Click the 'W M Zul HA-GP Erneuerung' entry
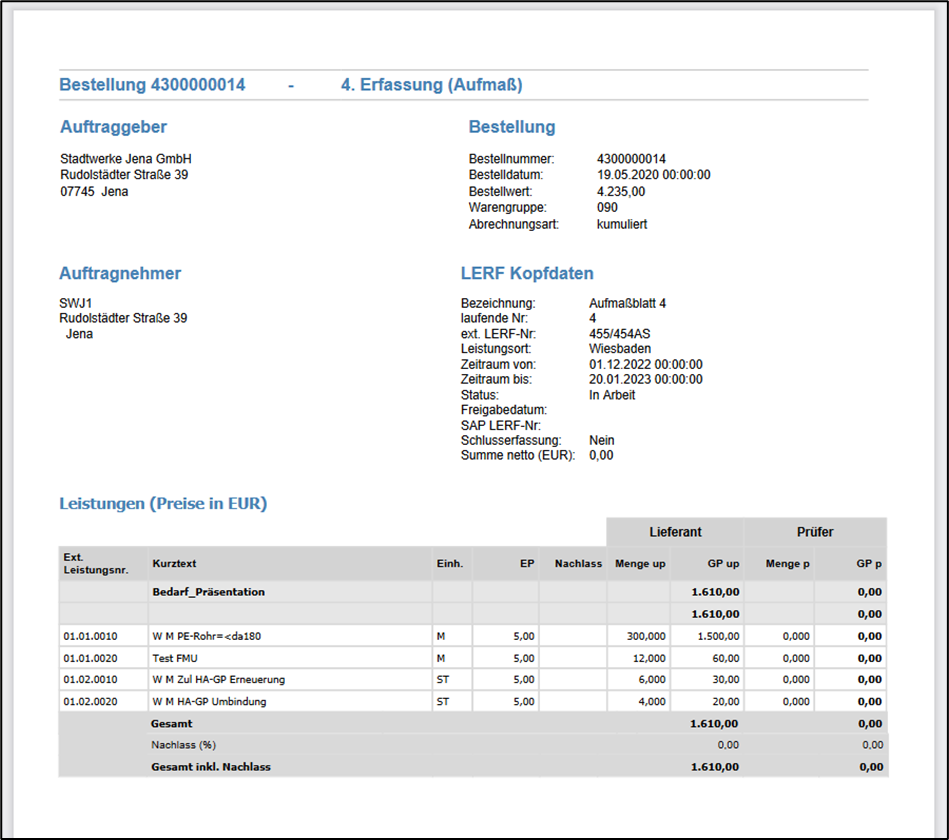The image size is (949, 840). tap(218, 680)
